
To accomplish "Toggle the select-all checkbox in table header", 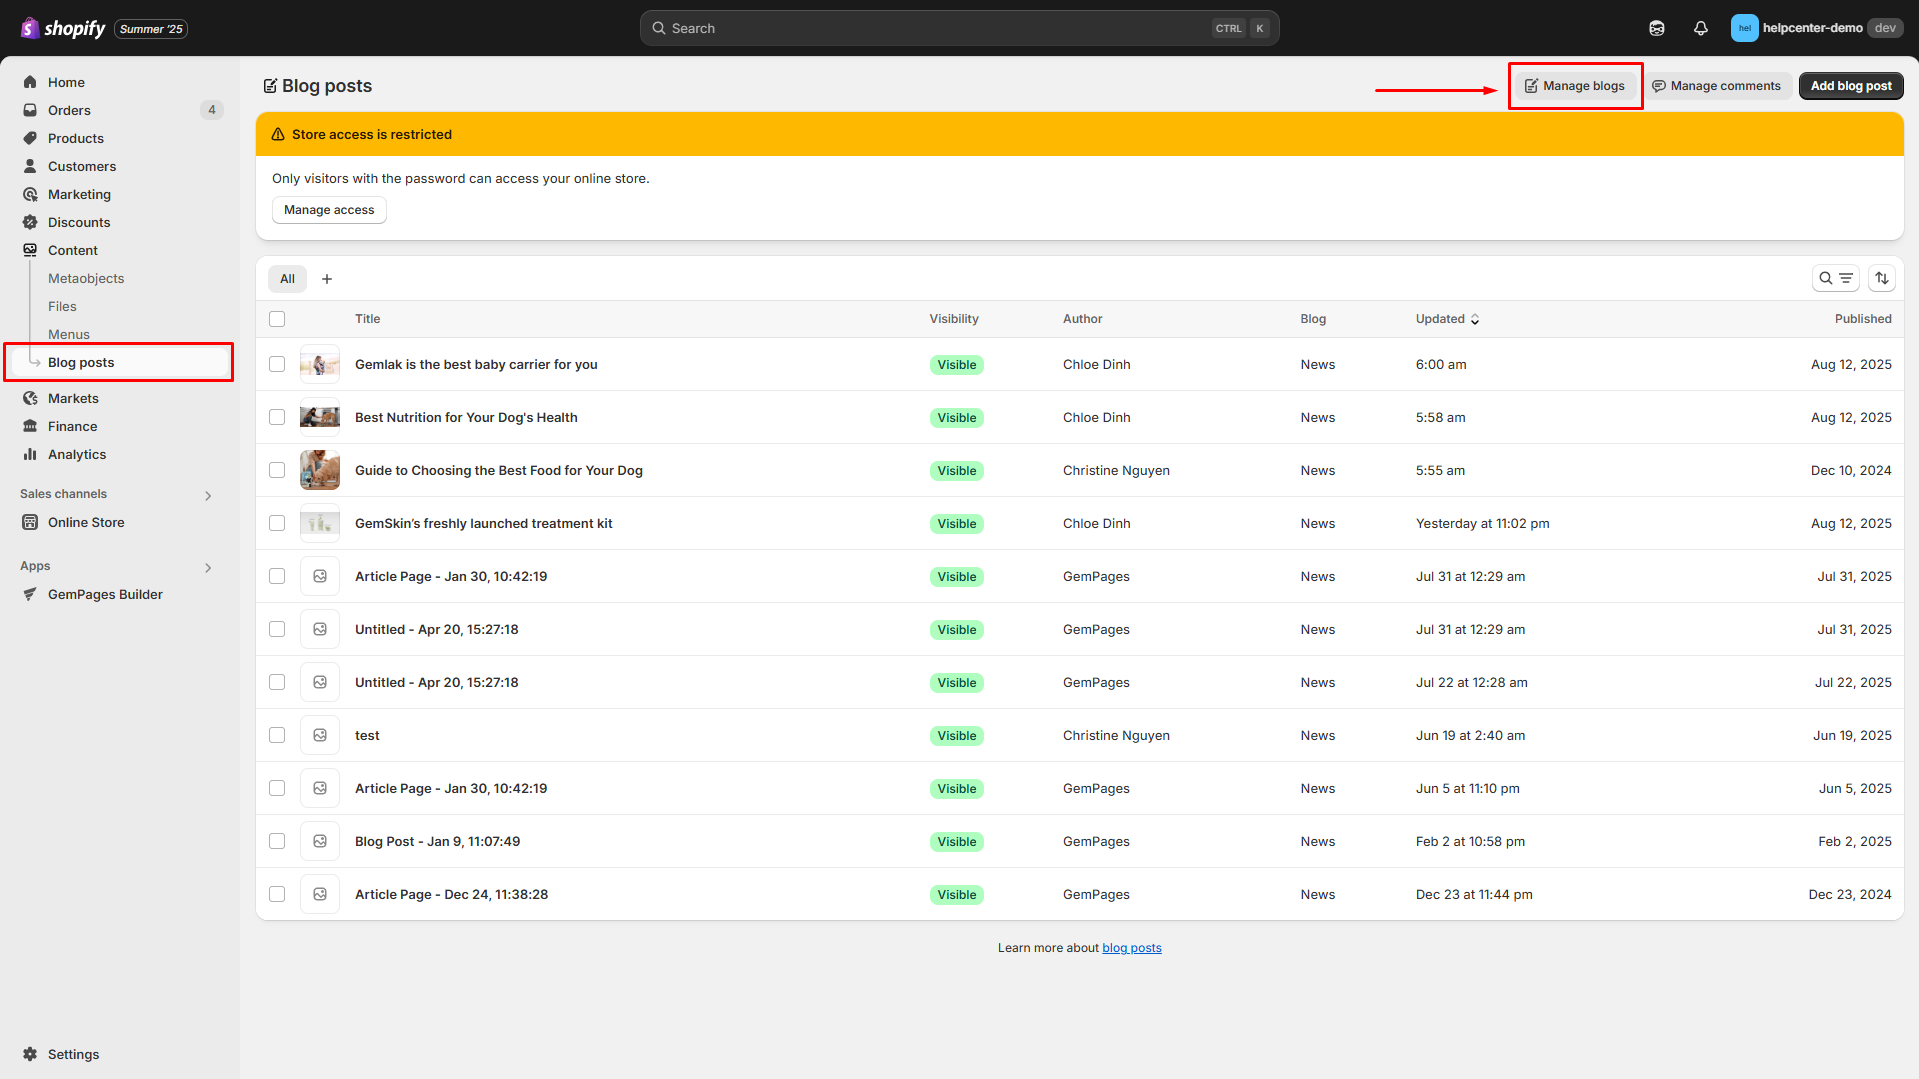I will (277, 319).
